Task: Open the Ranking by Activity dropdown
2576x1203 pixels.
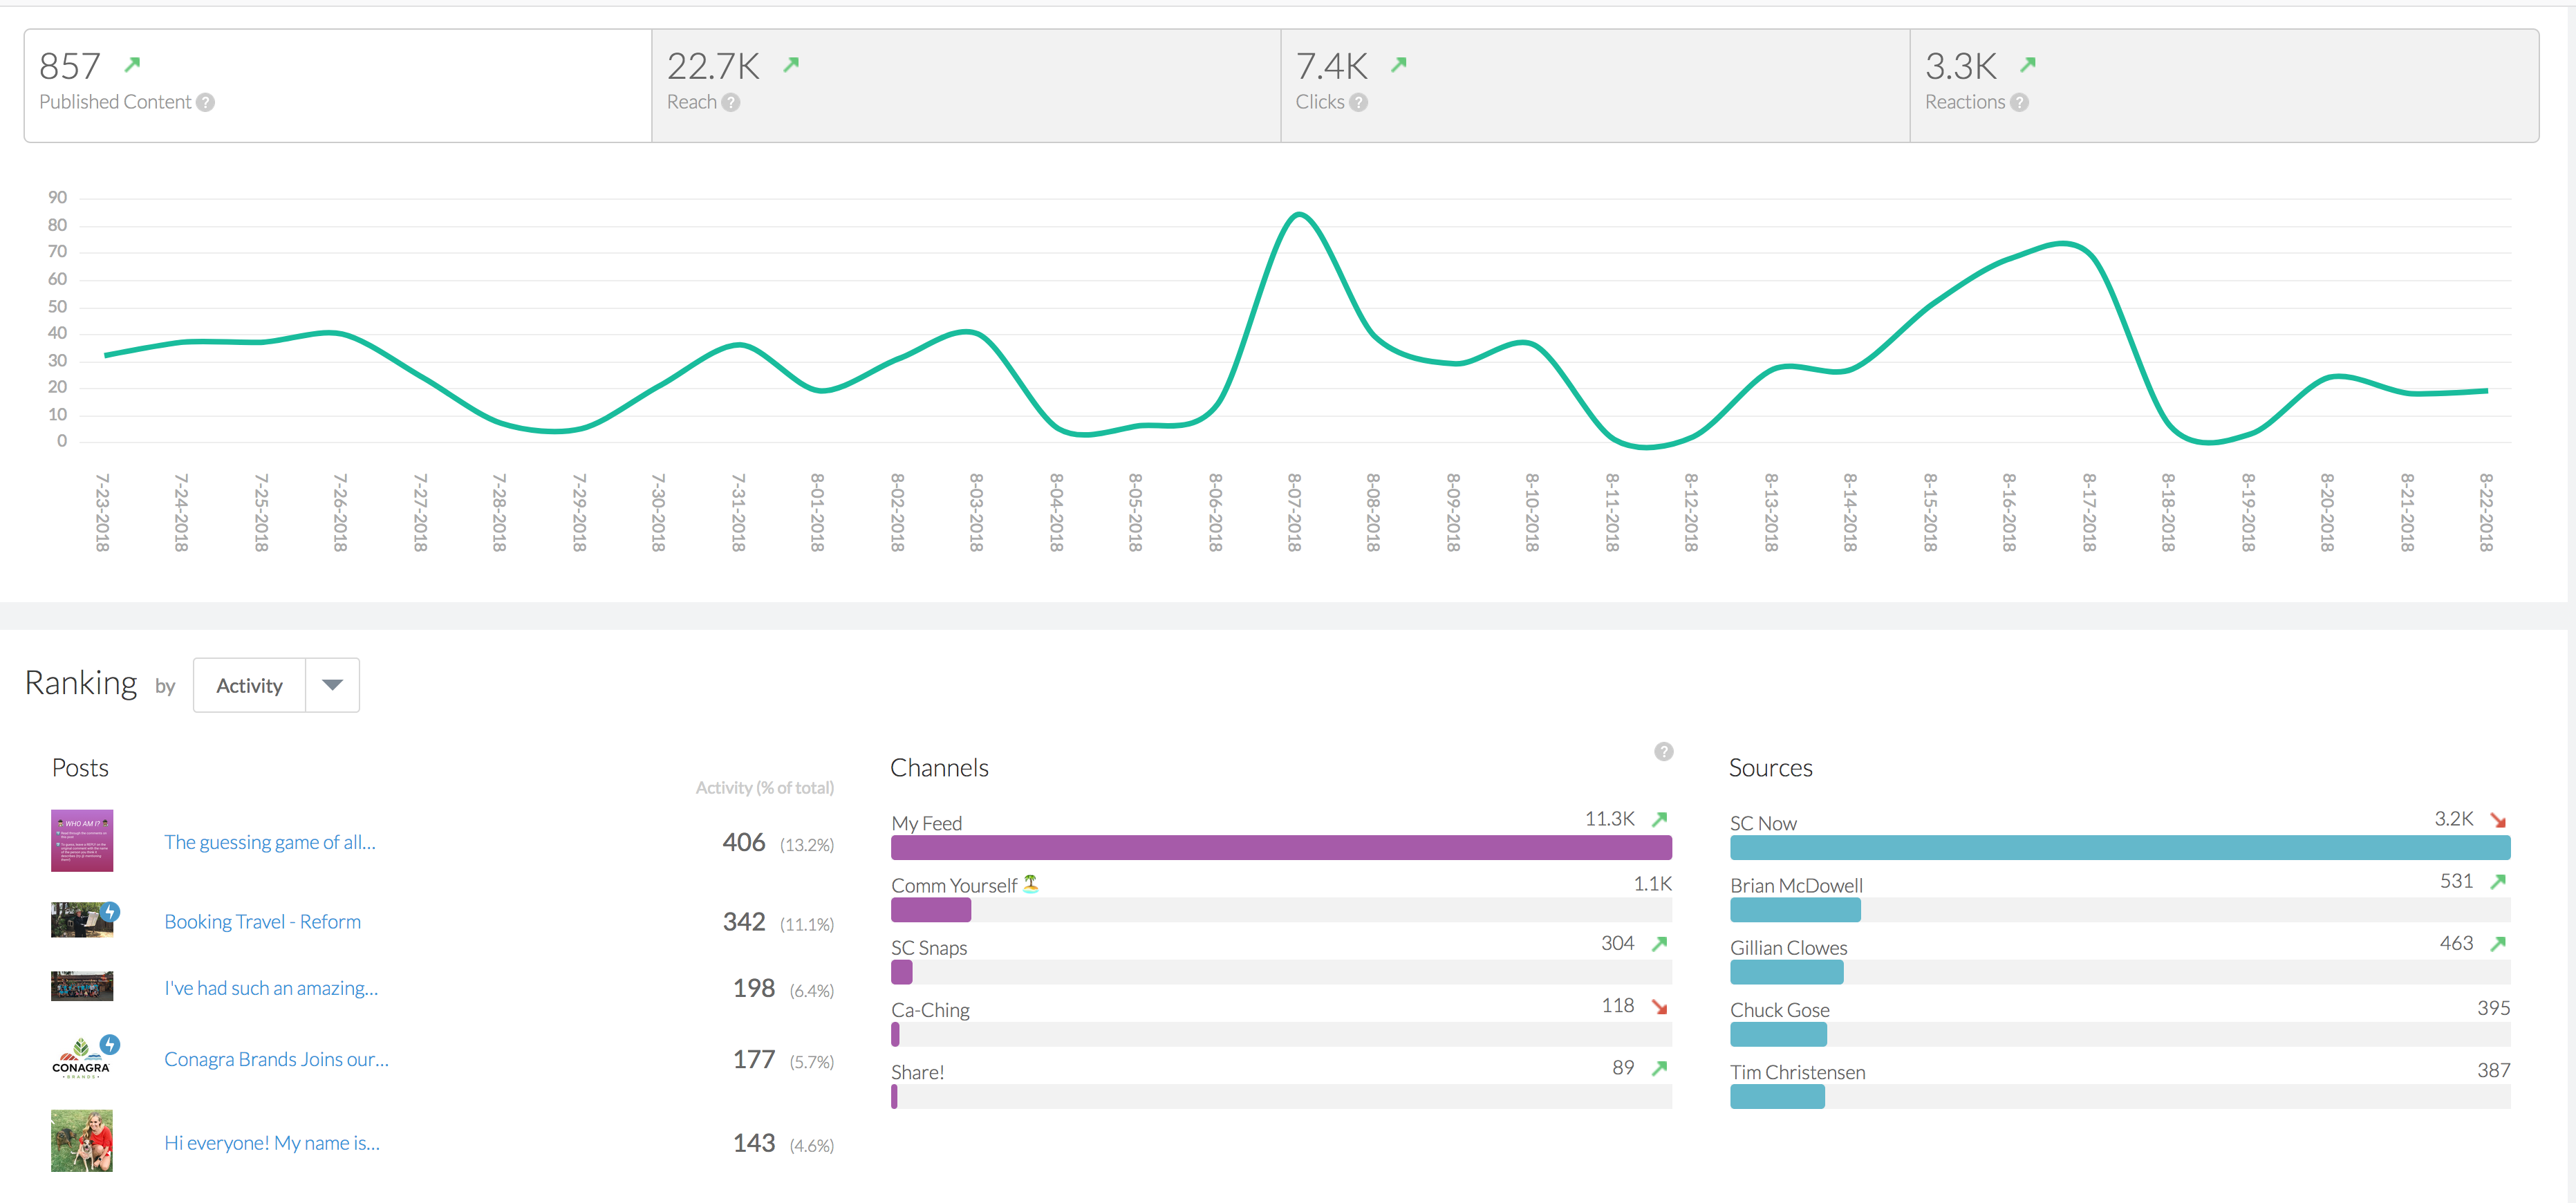Action: click(250, 685)
